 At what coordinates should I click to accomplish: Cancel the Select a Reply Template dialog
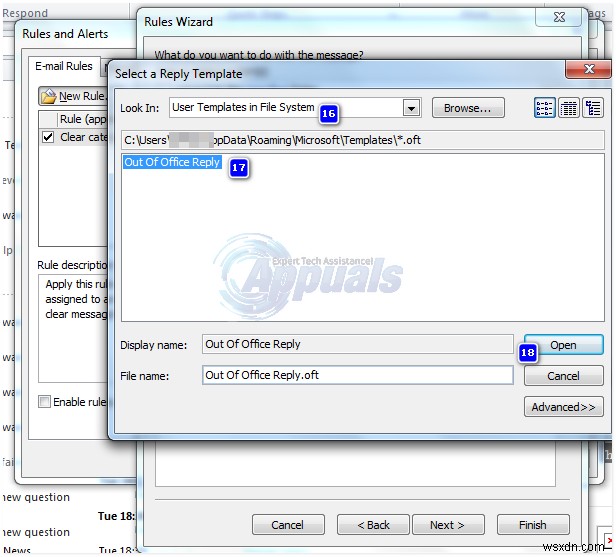tap(563, 376)
